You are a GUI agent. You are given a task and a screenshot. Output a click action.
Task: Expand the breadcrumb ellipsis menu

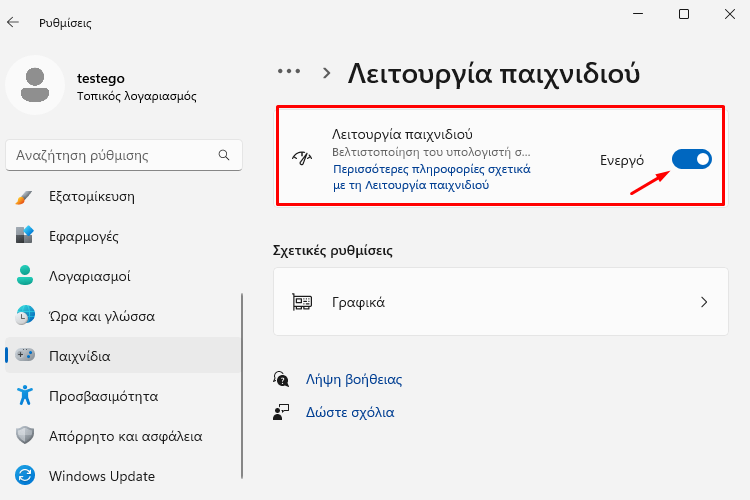coord(289,72)
